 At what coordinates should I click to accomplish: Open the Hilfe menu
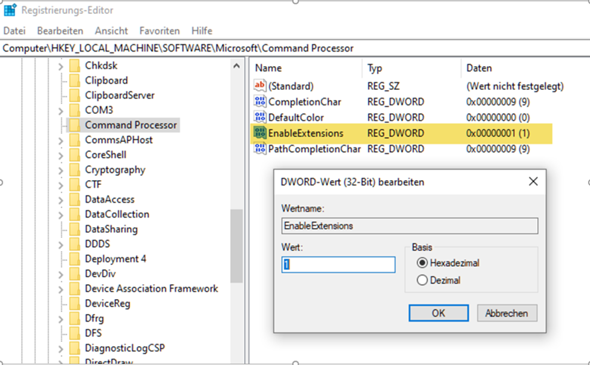[x=202, y=31]
